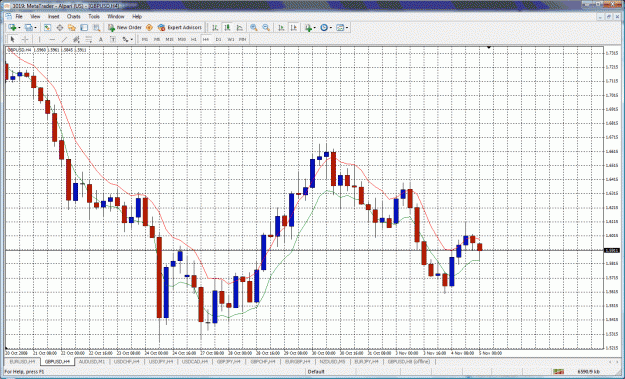625x379 pixels.
Task: Switch to M5 timeframe
Action: [x=157, y=39]
